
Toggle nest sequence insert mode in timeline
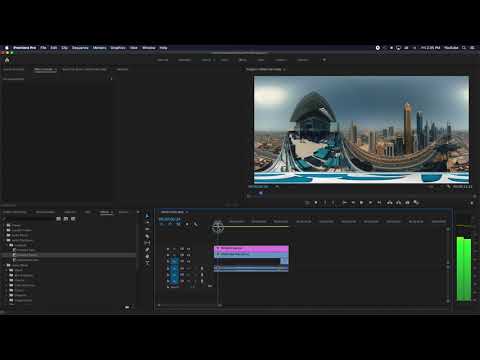(162, 224)
